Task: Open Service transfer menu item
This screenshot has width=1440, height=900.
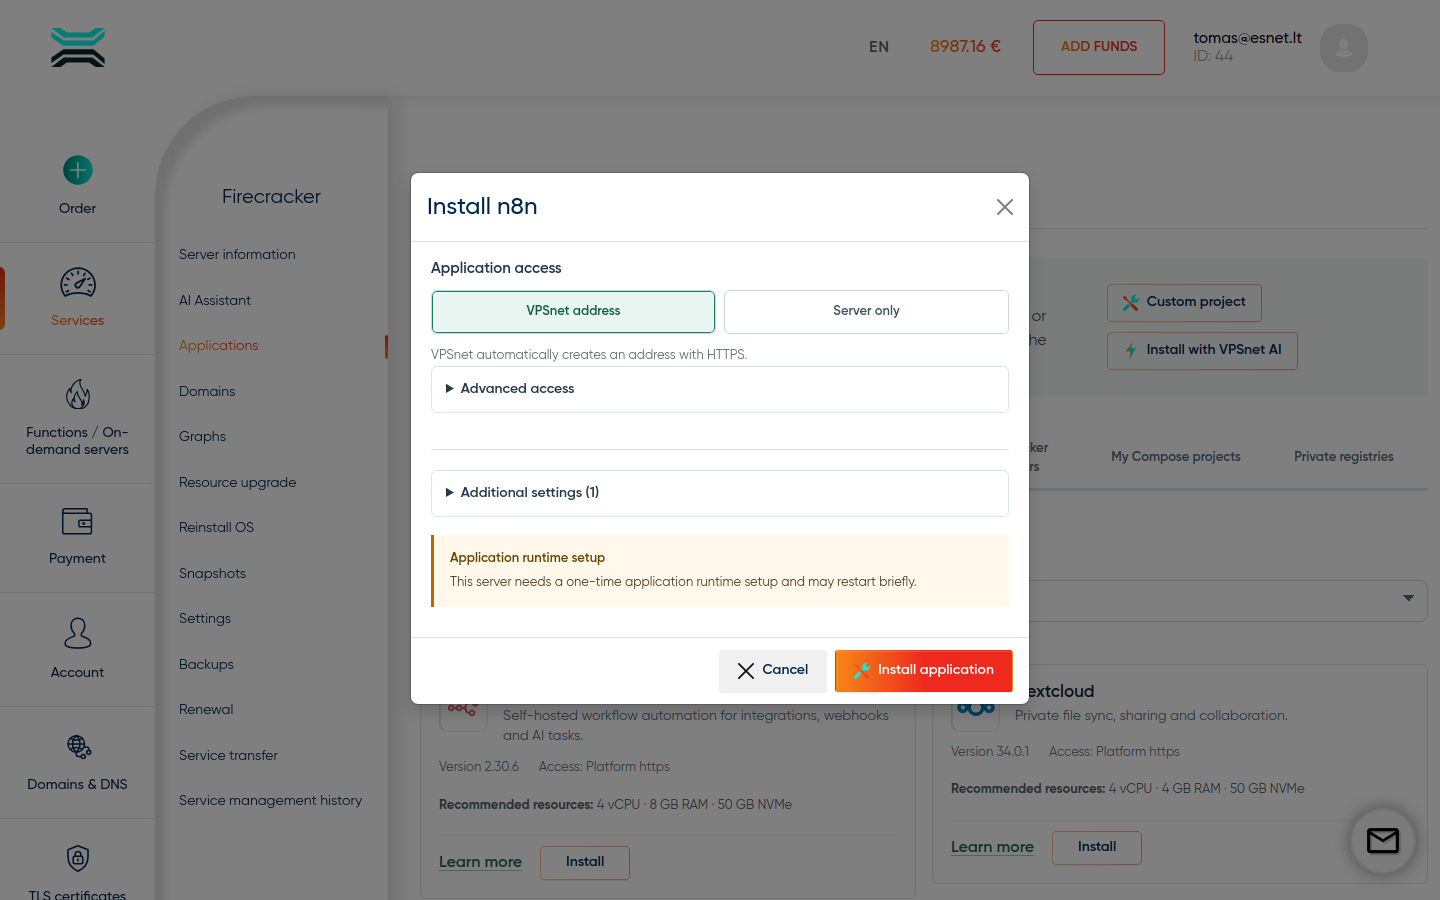Action: [228, 756]
